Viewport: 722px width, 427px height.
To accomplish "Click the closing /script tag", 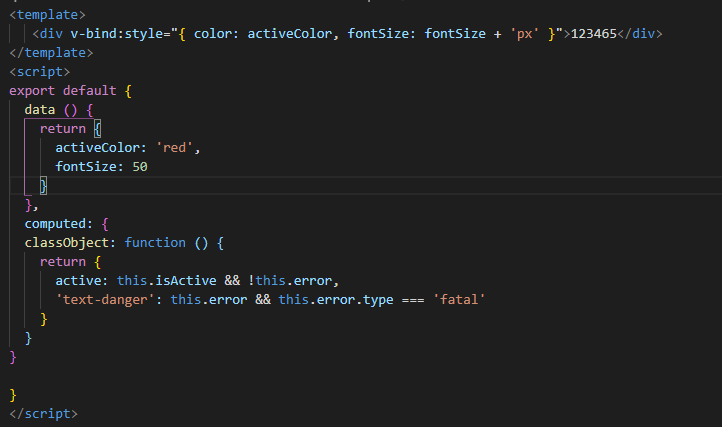I will click(x=43, y=414).
